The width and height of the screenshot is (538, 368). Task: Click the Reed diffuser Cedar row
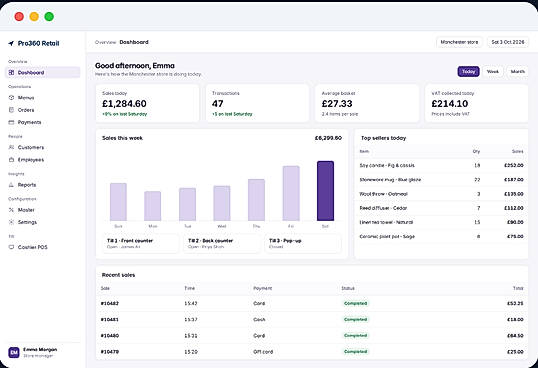pyautogui.click(x=441, y=208)
